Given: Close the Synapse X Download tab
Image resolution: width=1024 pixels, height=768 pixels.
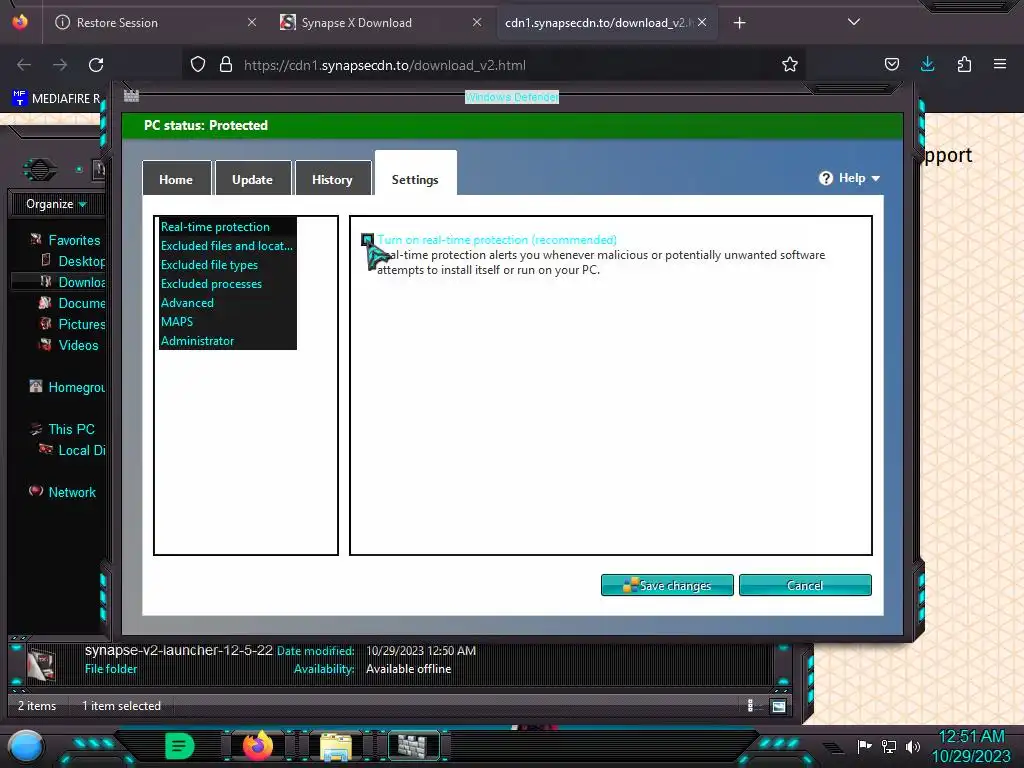Looking at the screenshot, I should click(x=477, y=22).
